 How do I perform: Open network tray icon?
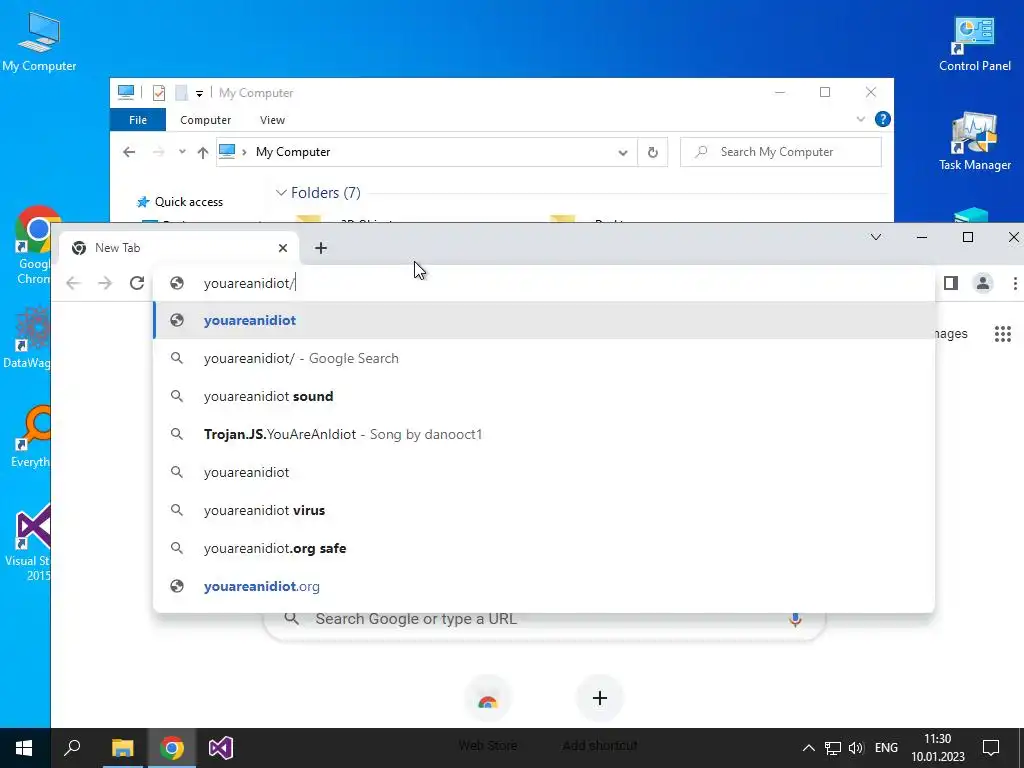(833, 748)
